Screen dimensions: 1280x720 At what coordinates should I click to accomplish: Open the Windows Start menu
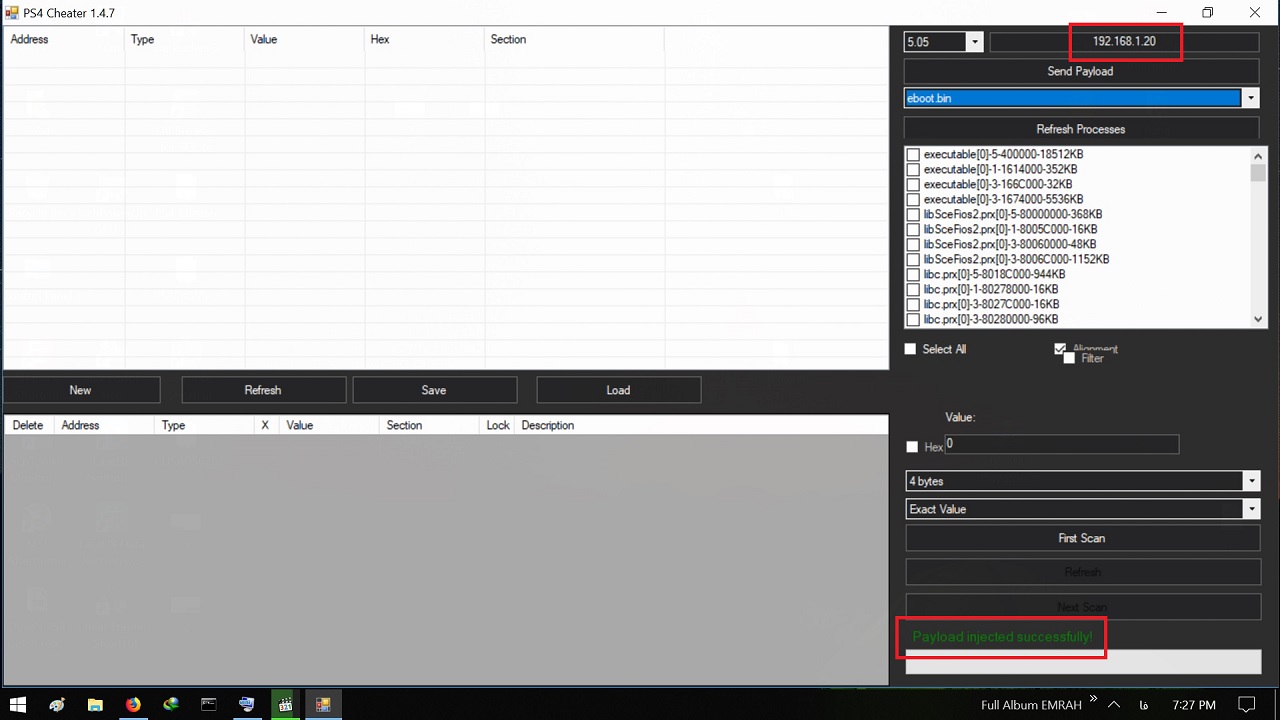[x=18, y=704]
